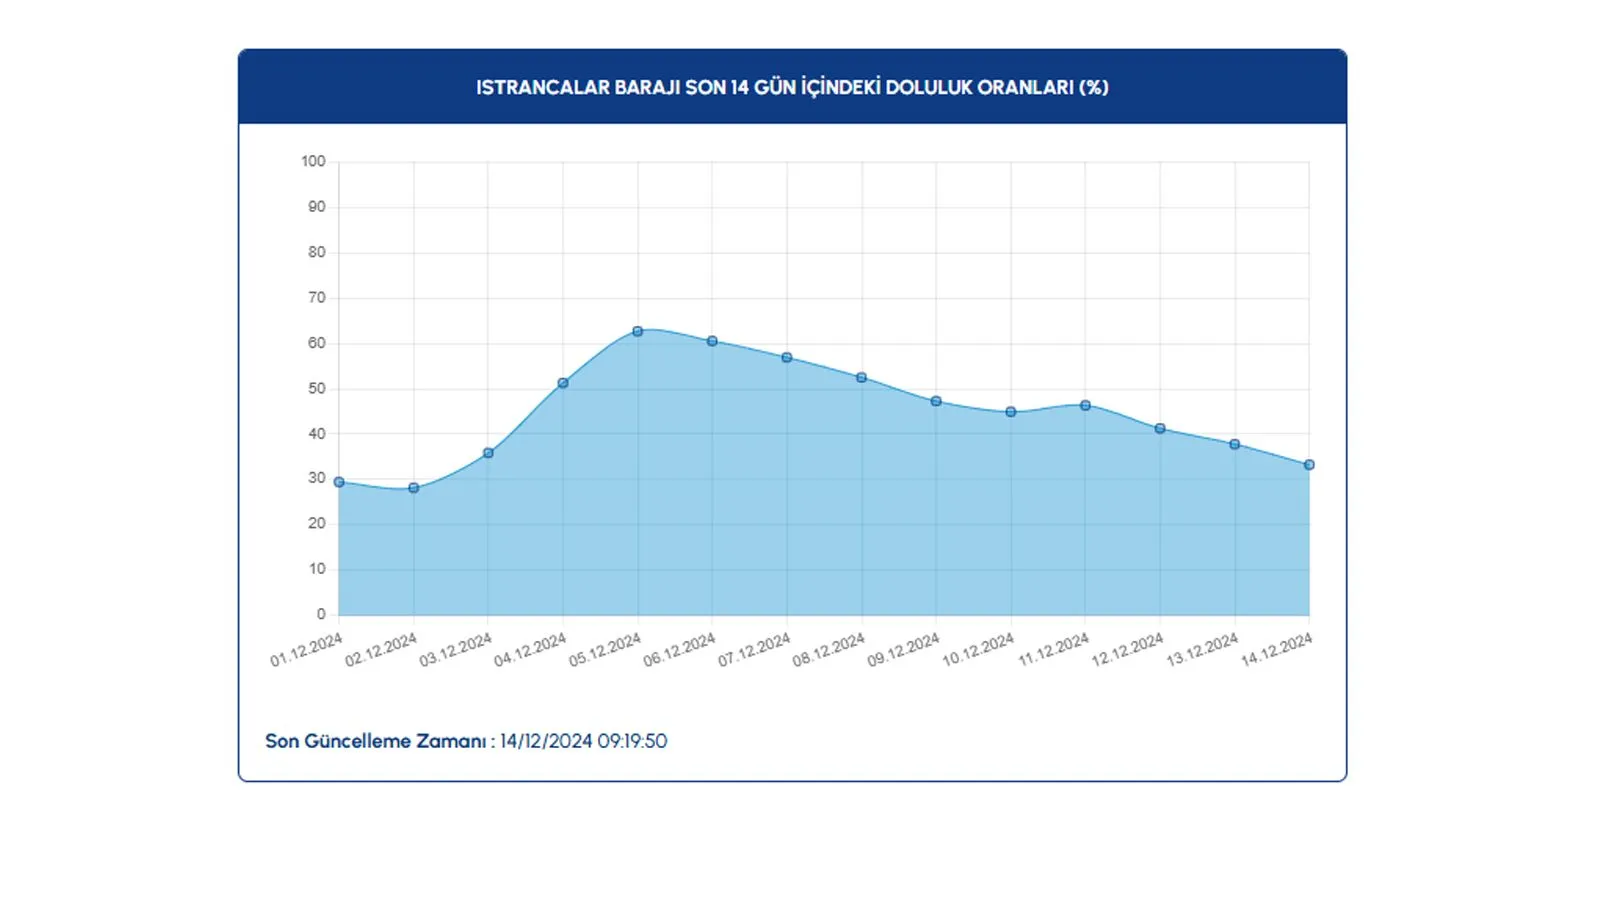This screenshot has height=900, width=1600.
Task: Click the y-axis value 0
Action: pyautogui.click(x=321, y=614)
